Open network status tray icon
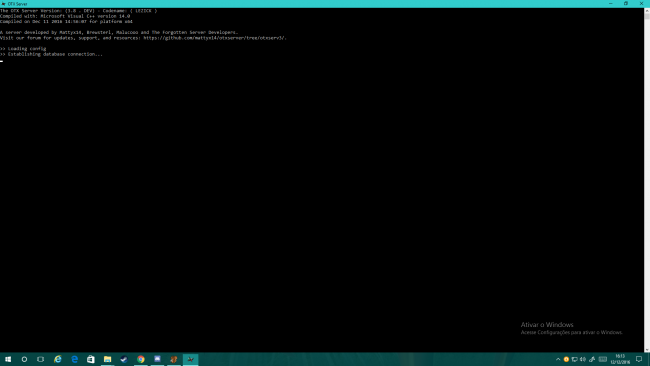This screenshot has width=650, height=366. coord(575,359)
